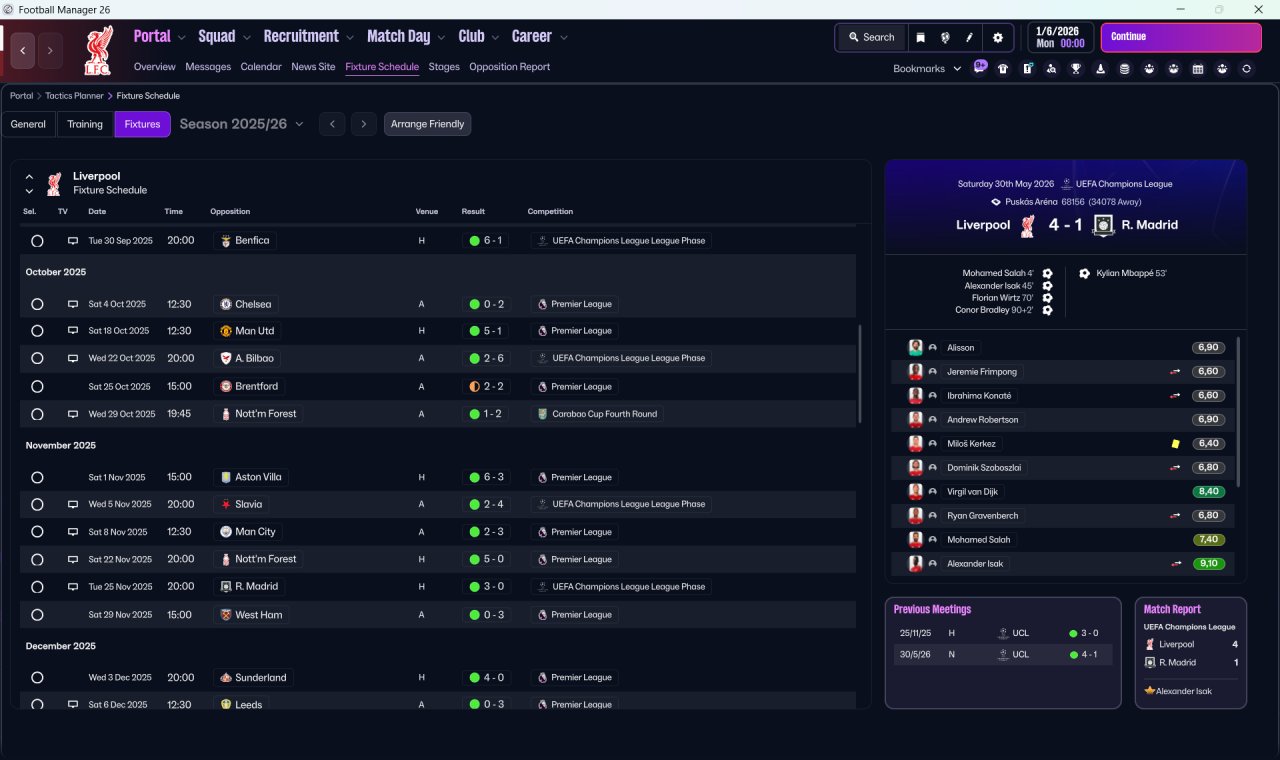This screenshot has height=760, width=1280.
Task: Select the Man City fixture radio button
Action: click(x=37, y=532)
